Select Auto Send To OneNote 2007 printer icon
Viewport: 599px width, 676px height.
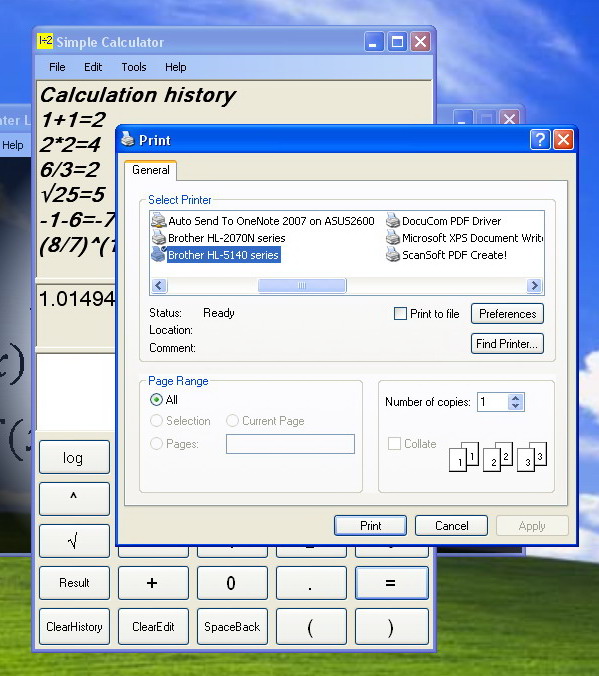point(159,220)
